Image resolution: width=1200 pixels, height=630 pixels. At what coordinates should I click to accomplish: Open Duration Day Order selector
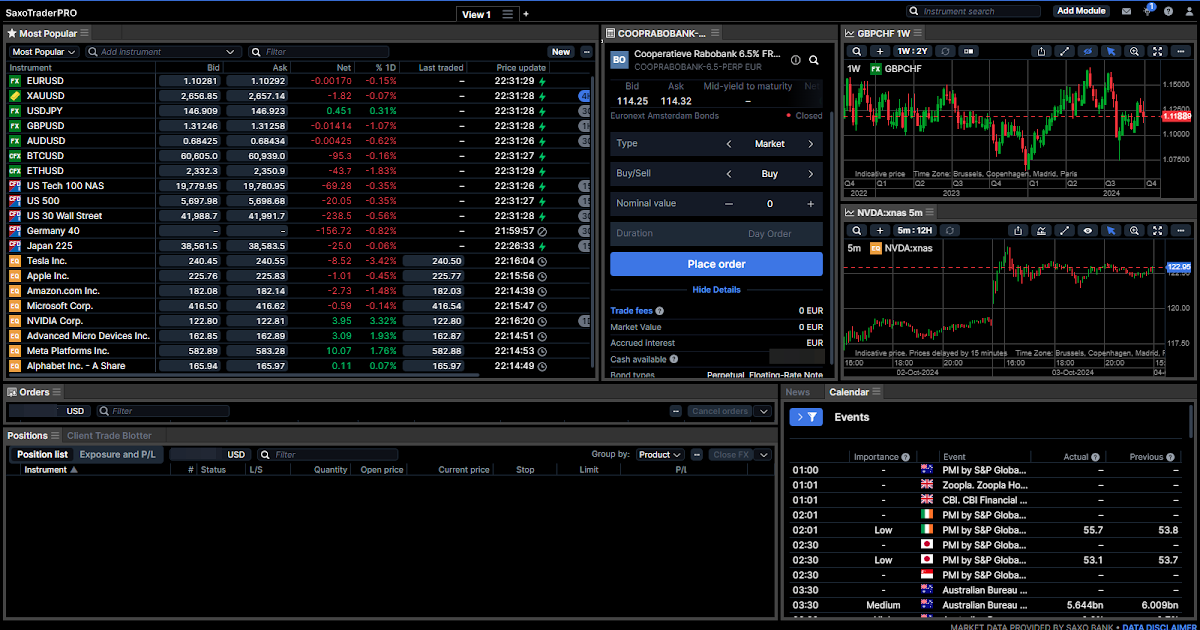click(716, 234)
